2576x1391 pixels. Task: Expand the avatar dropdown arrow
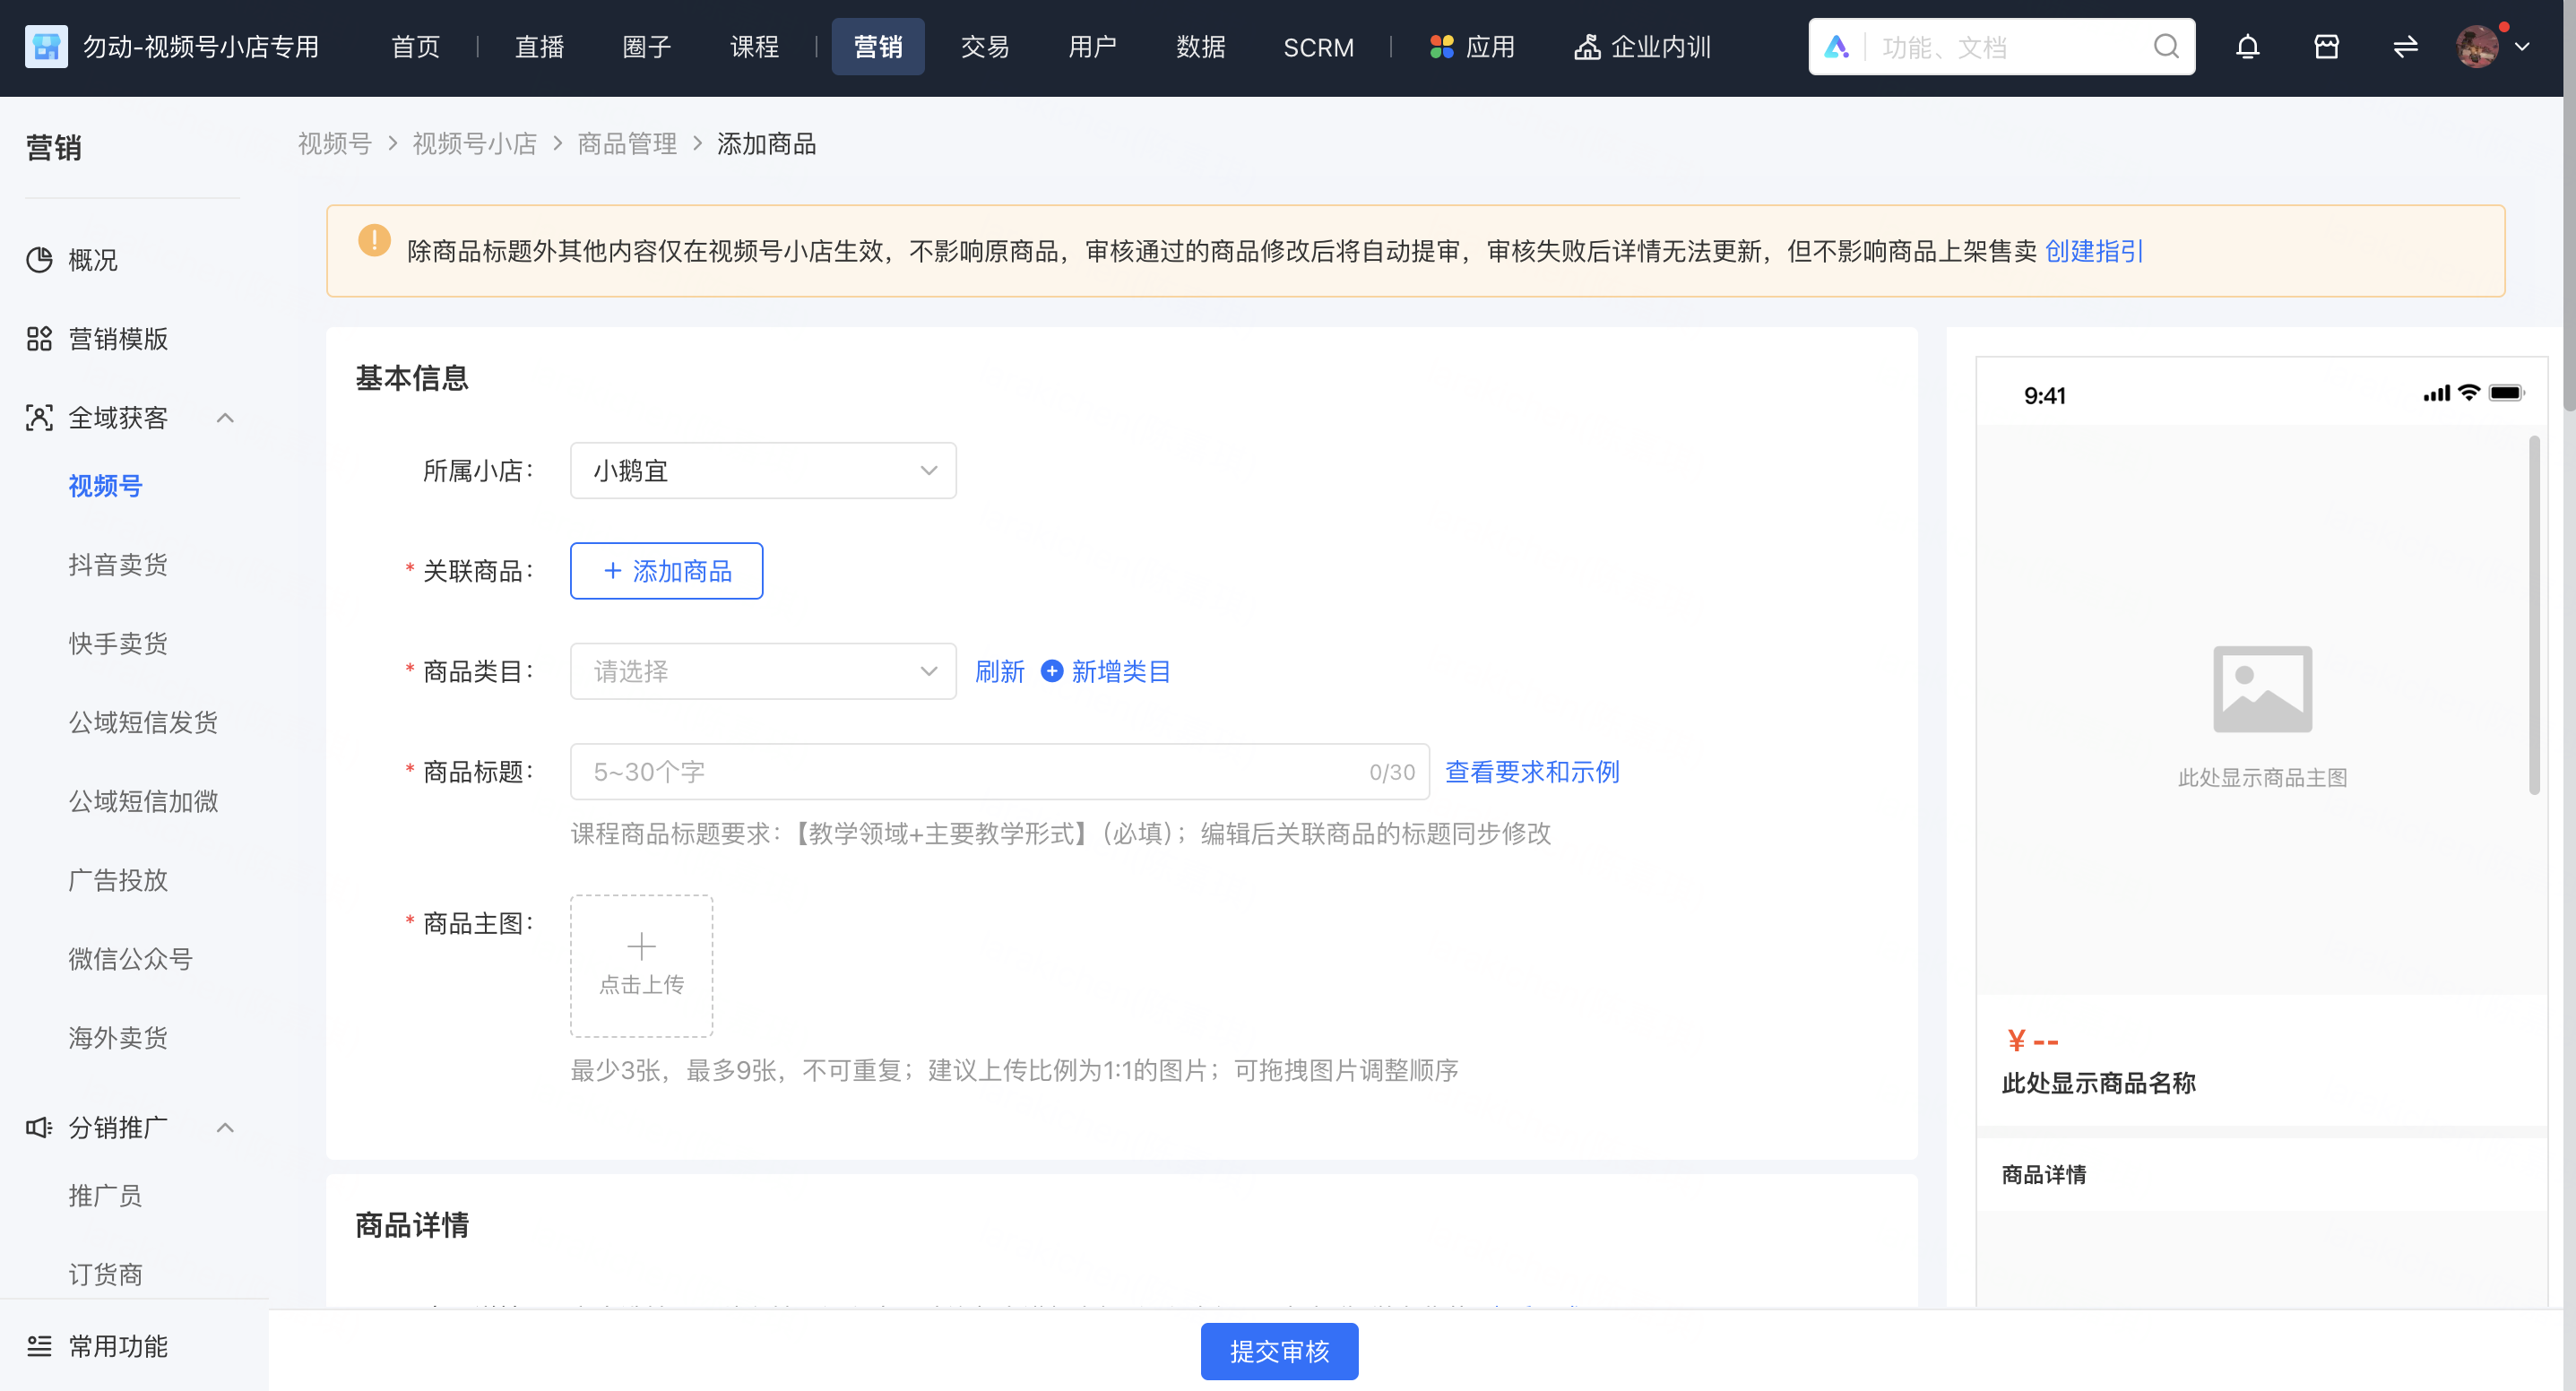tap(2521, 46)
